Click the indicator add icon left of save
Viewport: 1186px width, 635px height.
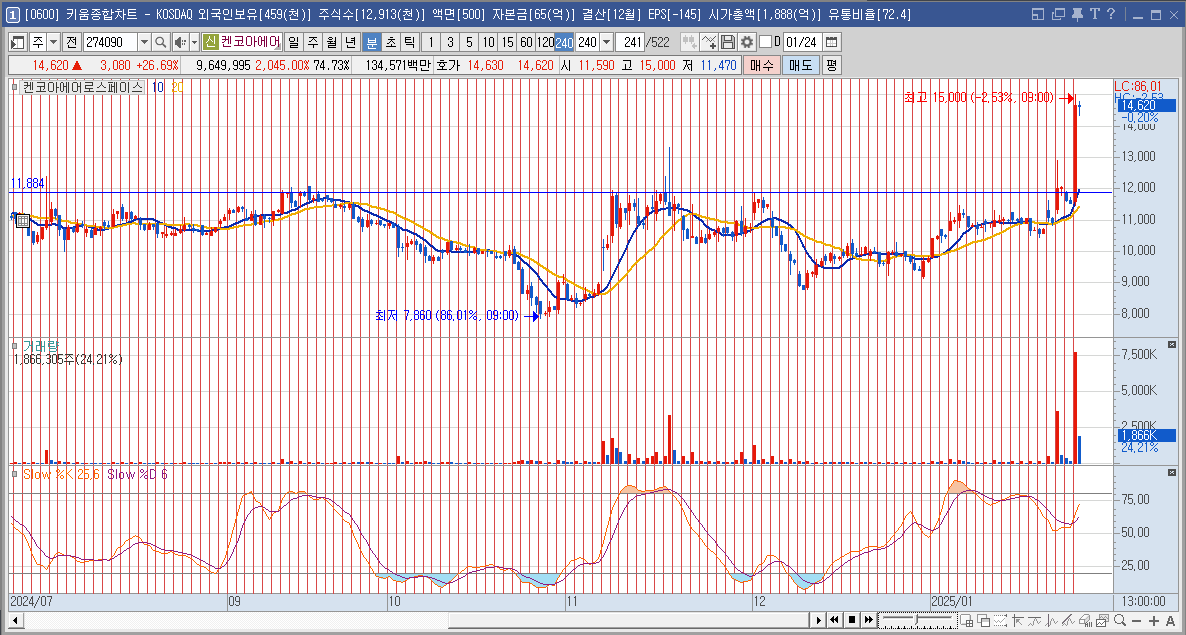click(x=709, y=42)
